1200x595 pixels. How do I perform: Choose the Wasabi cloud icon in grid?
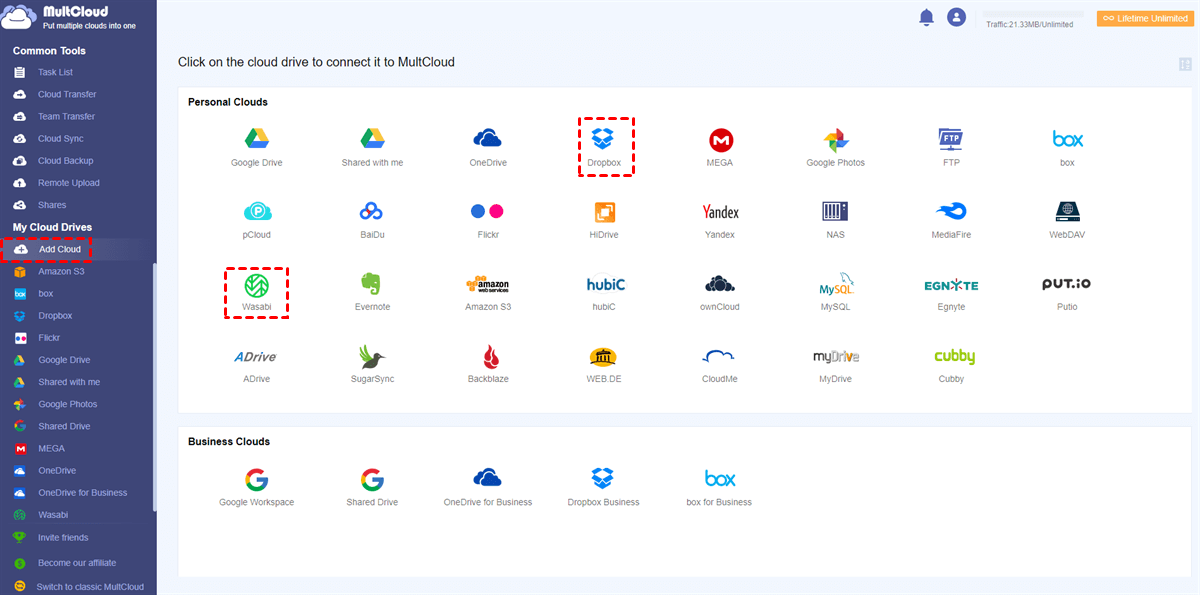coord(257,292)
